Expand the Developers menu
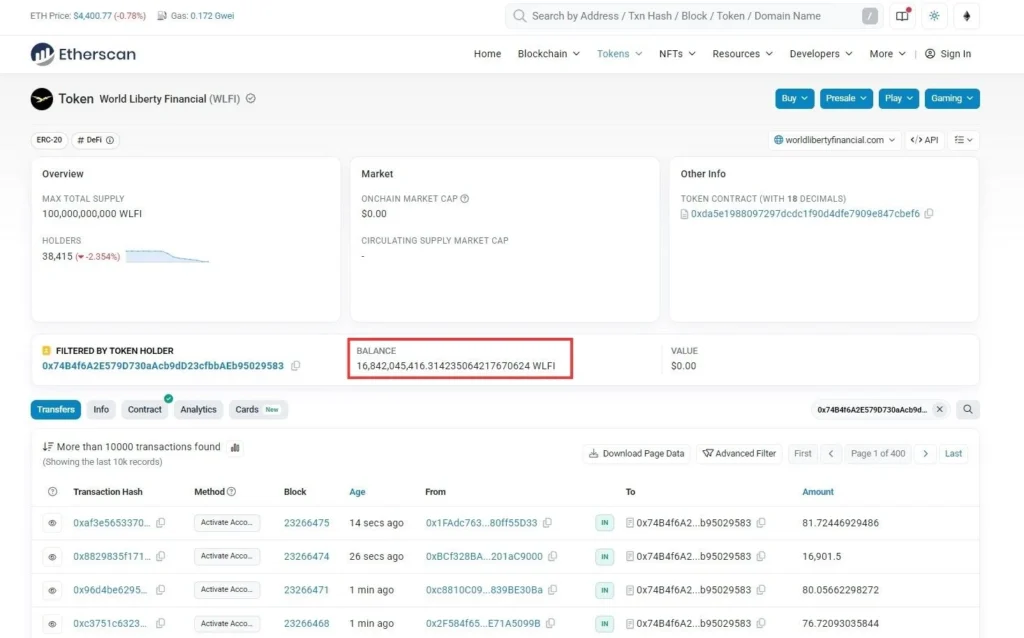 (x=821, y=54)
